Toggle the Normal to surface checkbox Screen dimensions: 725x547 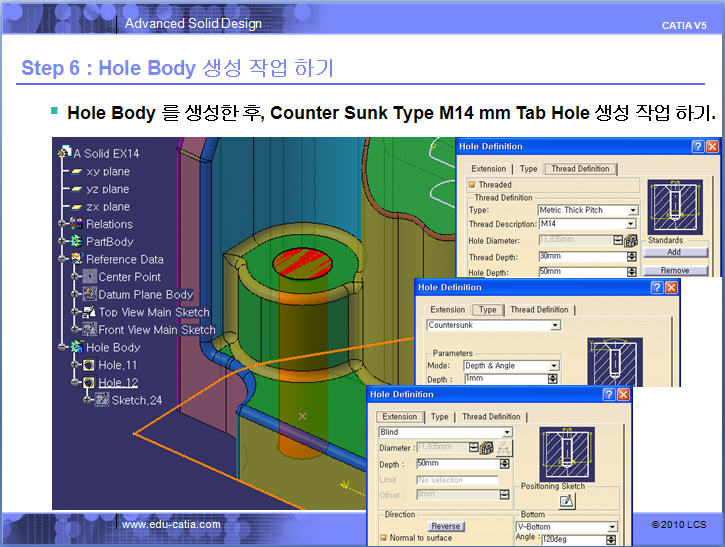coord(383,538)
